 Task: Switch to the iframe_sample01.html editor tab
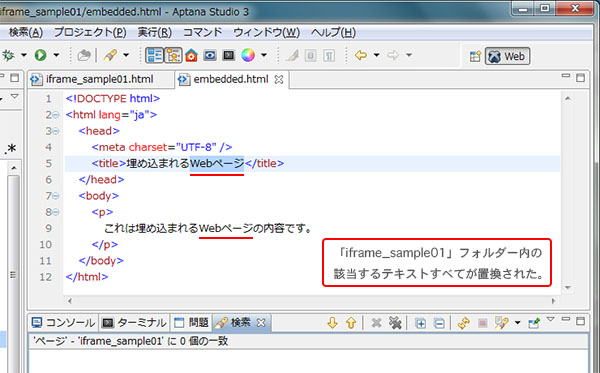[x=99, y=79]
